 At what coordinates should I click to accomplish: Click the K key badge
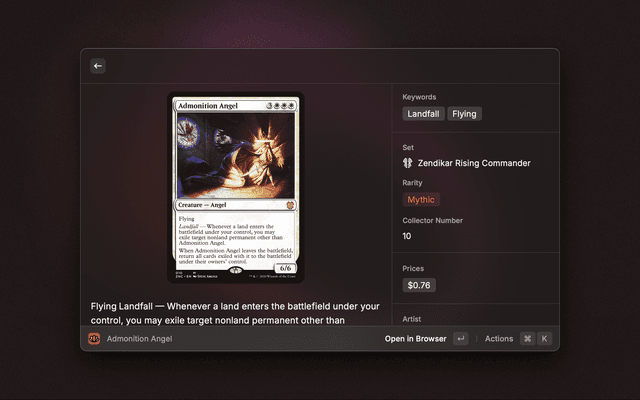(545, 339)
